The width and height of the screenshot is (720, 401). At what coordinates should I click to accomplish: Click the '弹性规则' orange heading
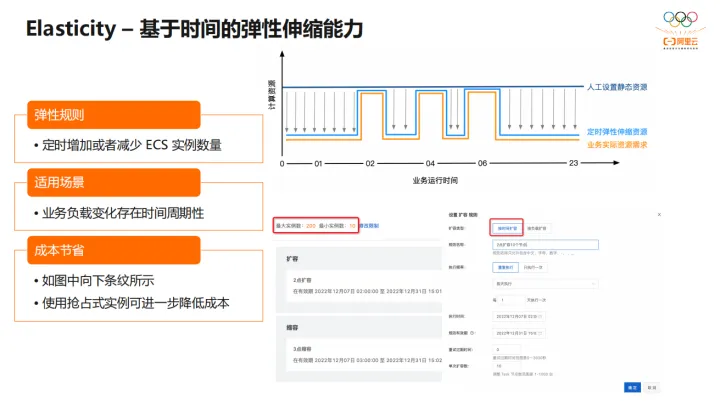[x=114, y=115]
